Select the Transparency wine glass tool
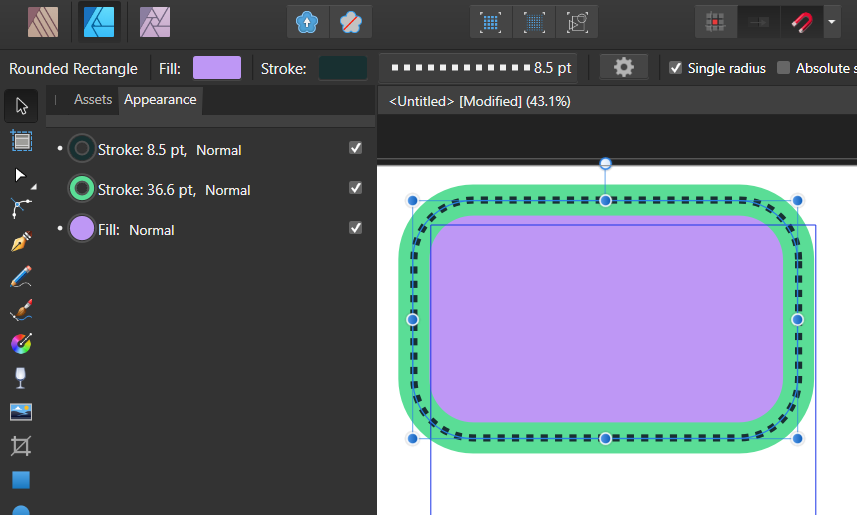The width and height of the screenshot is (857, 515). pyautogui.click(x=21, y=378)
